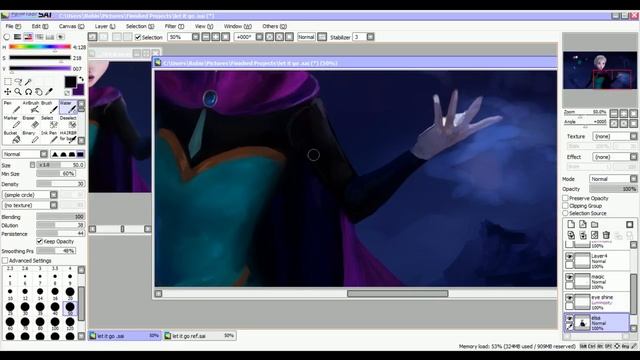This screenshot has height=360, width=640.
Task: Open the Window menu
Action: (x=238, y=26)
